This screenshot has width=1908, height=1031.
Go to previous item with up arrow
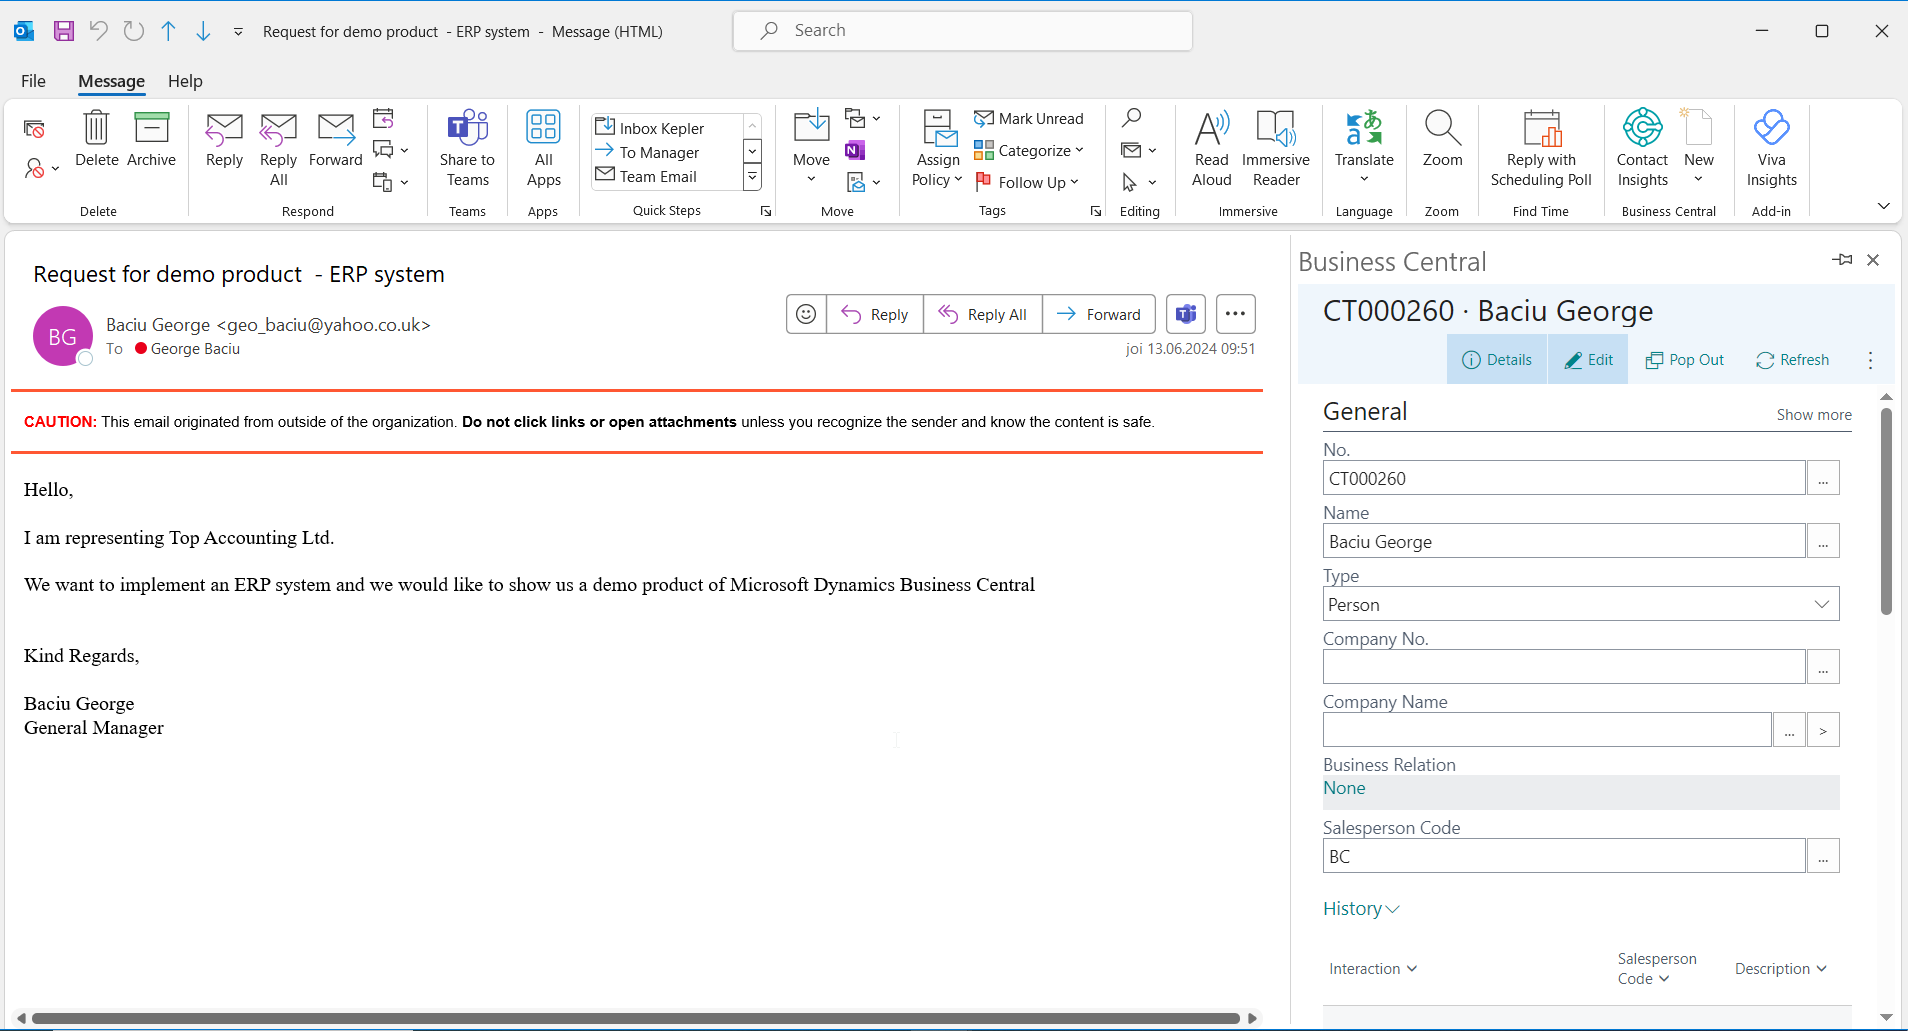[168, 31]
